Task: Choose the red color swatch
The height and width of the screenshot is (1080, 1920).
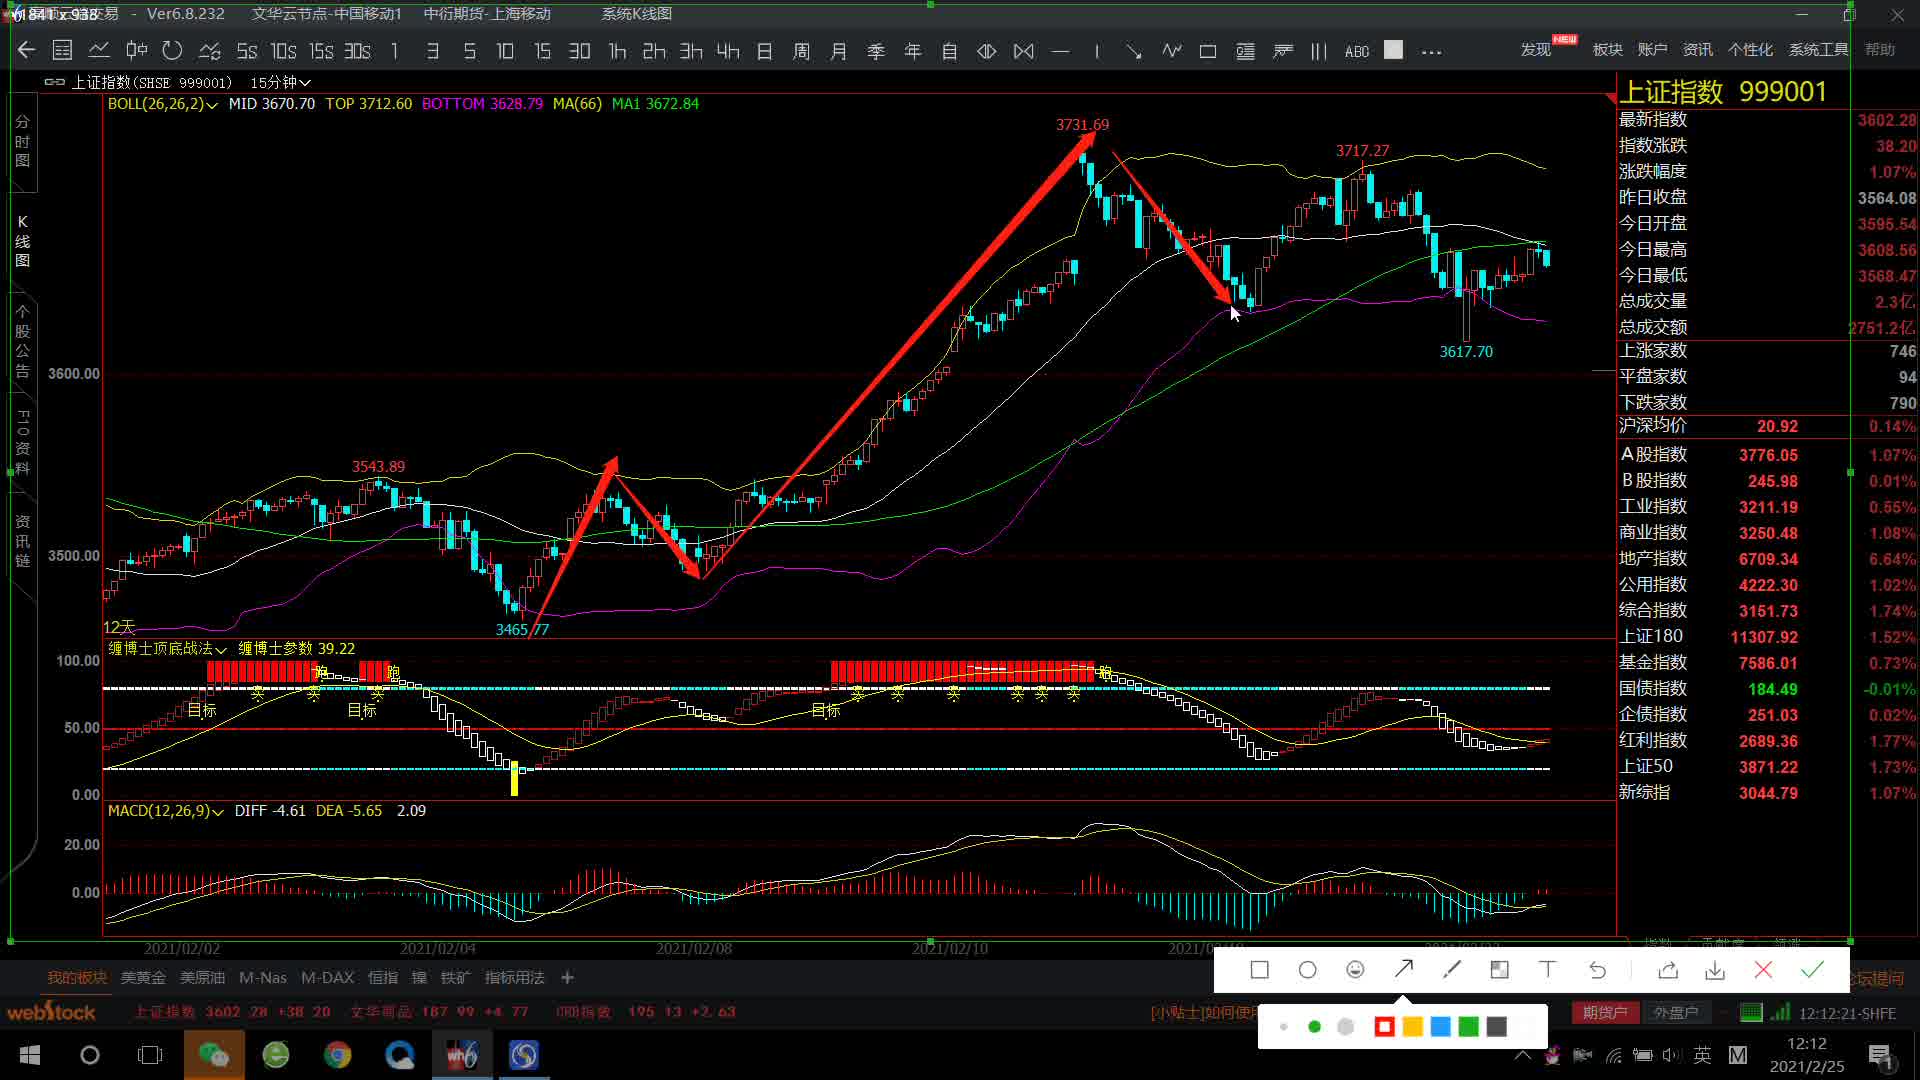Action: click(x=1384, y=1027)
